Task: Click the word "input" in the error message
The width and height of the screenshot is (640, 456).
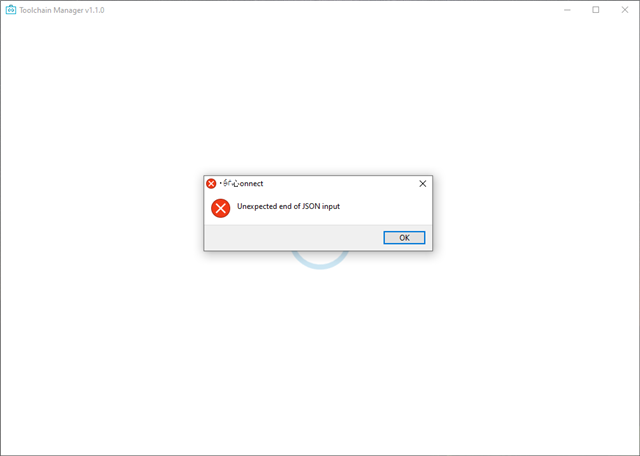Action: tap(331, 207)
